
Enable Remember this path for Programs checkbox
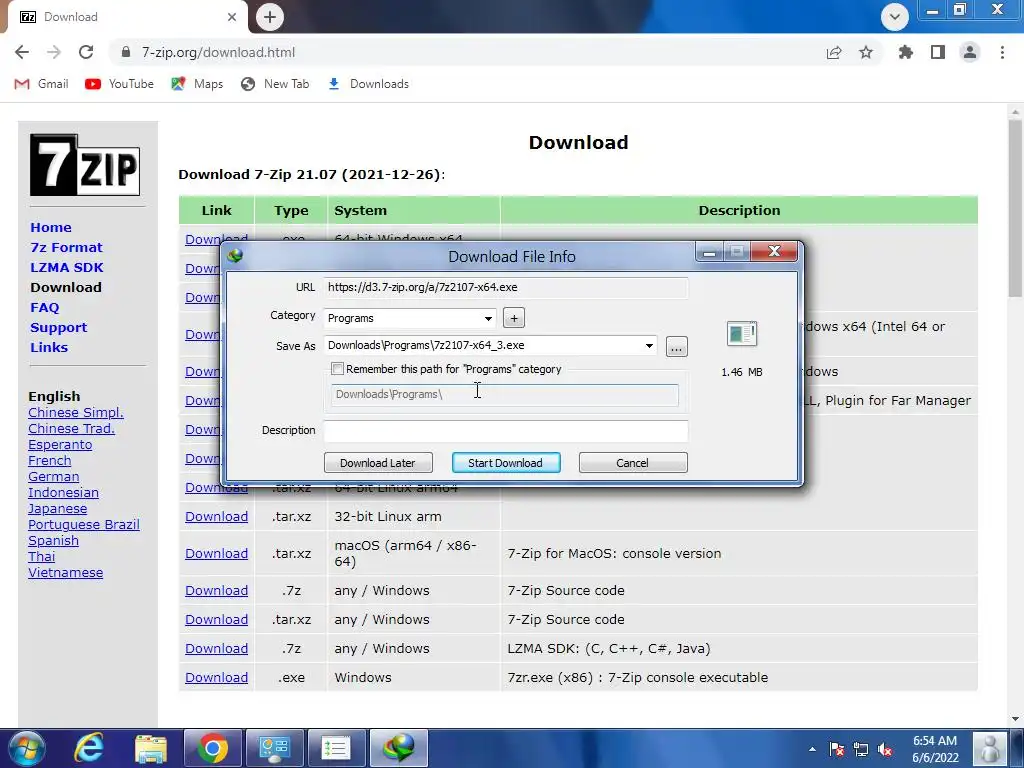338,369
